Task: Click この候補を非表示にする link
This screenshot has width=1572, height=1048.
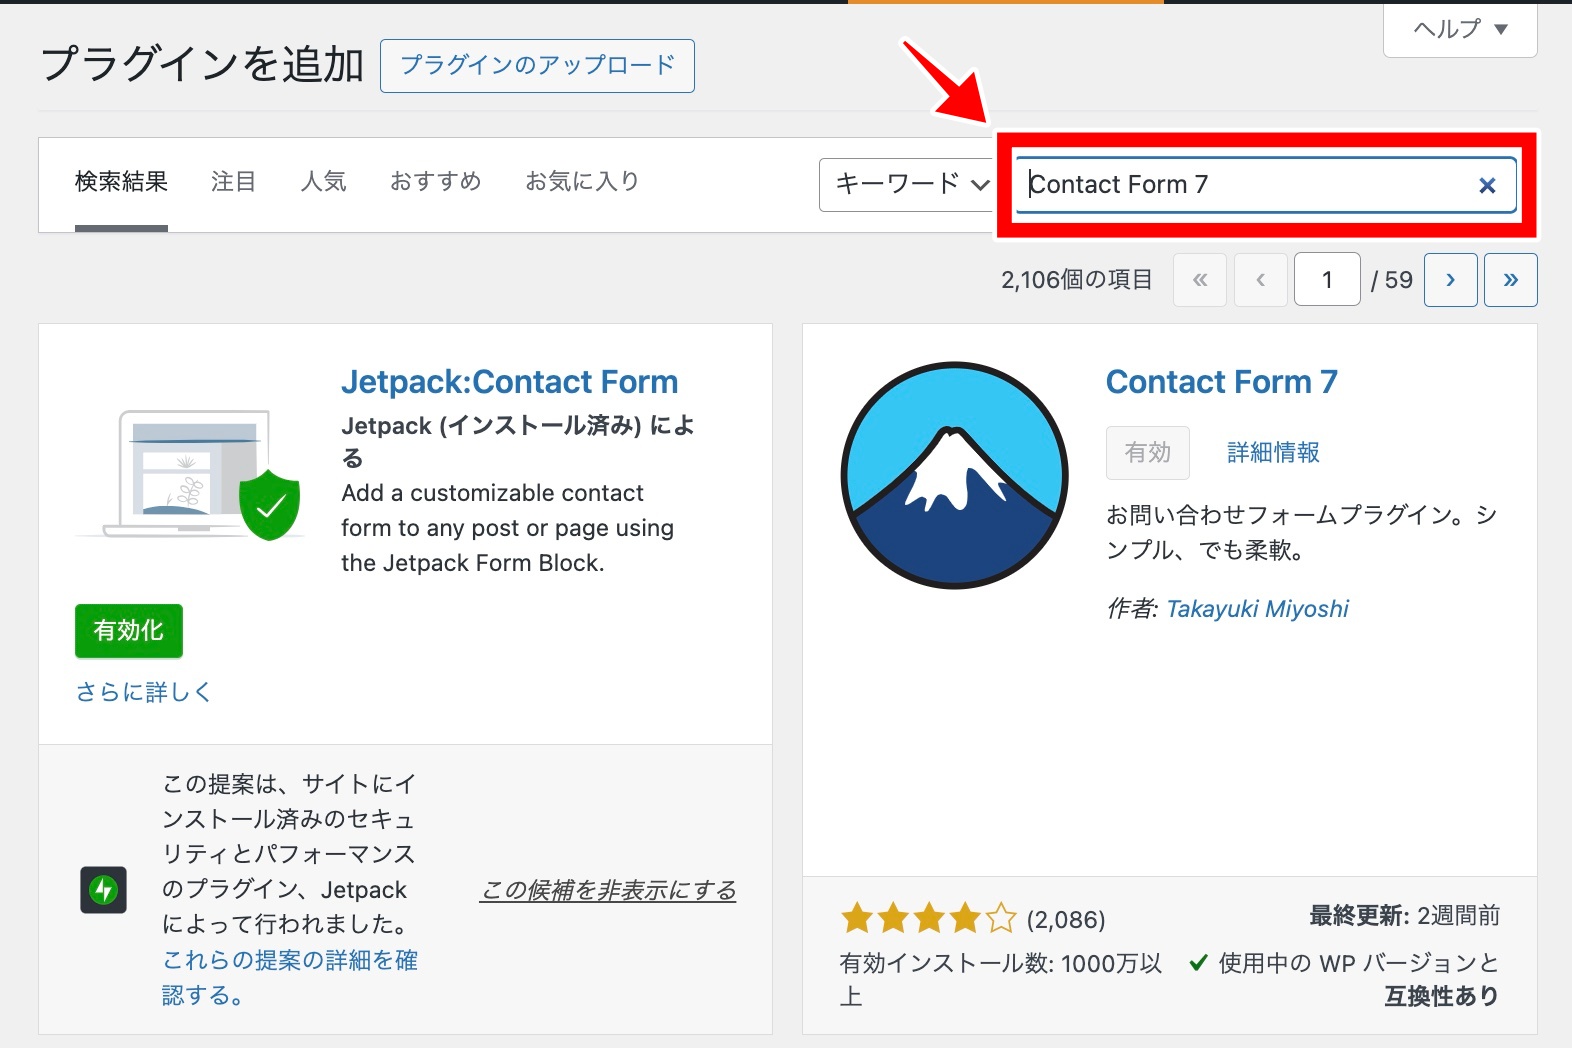Action: tap(608, 890)
